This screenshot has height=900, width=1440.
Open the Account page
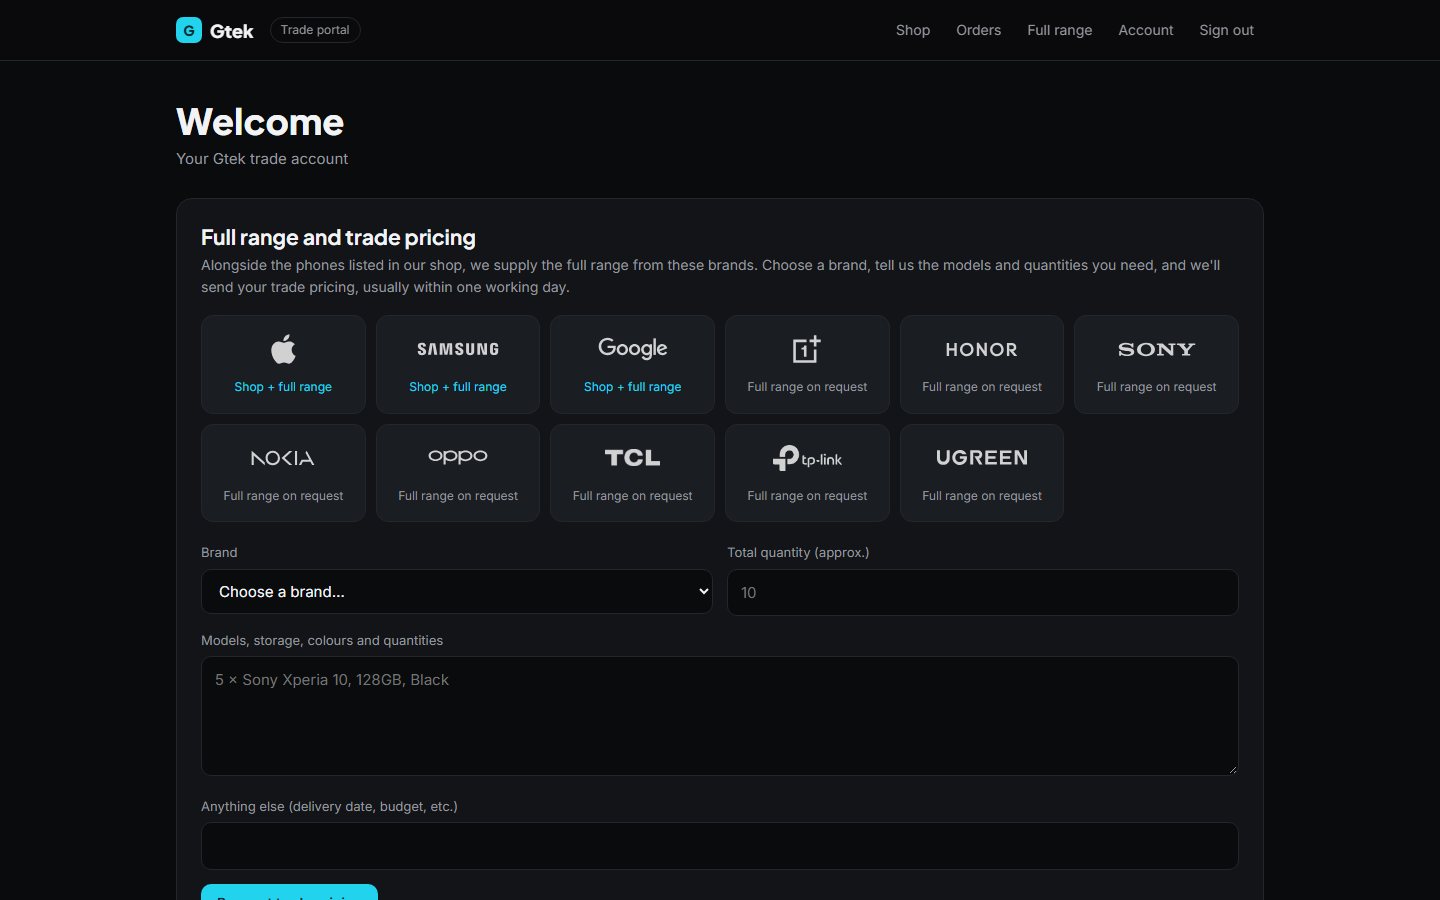pos(1146,30)
